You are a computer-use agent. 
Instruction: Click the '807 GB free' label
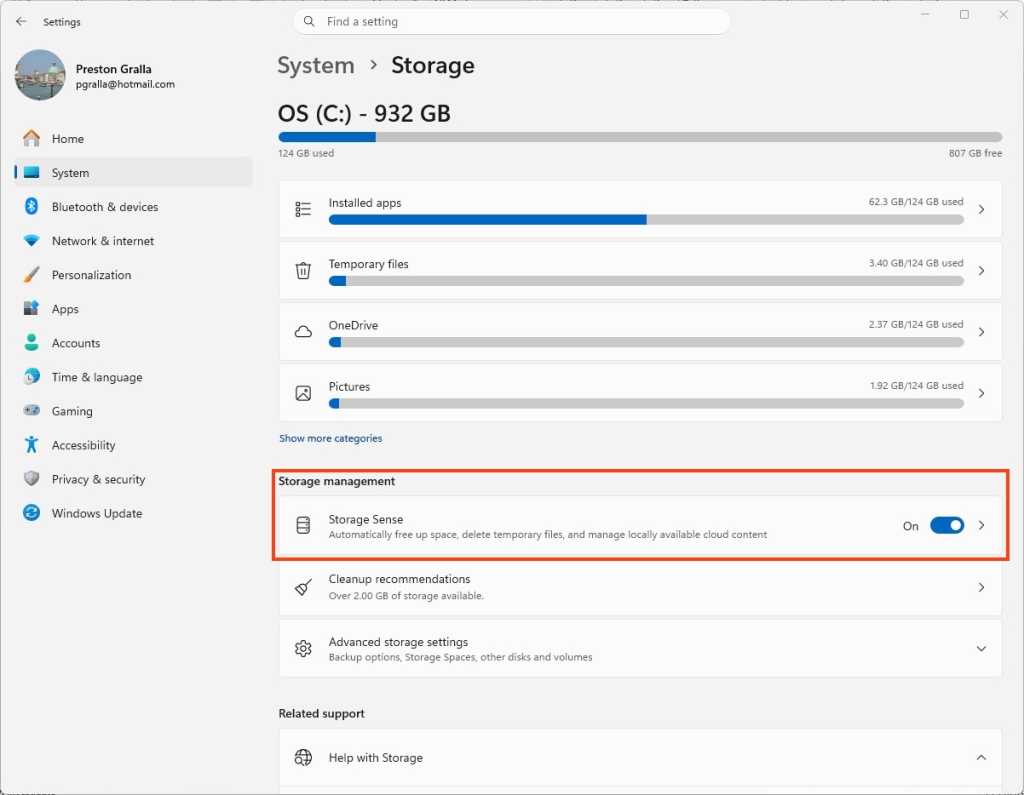[975, 153]
